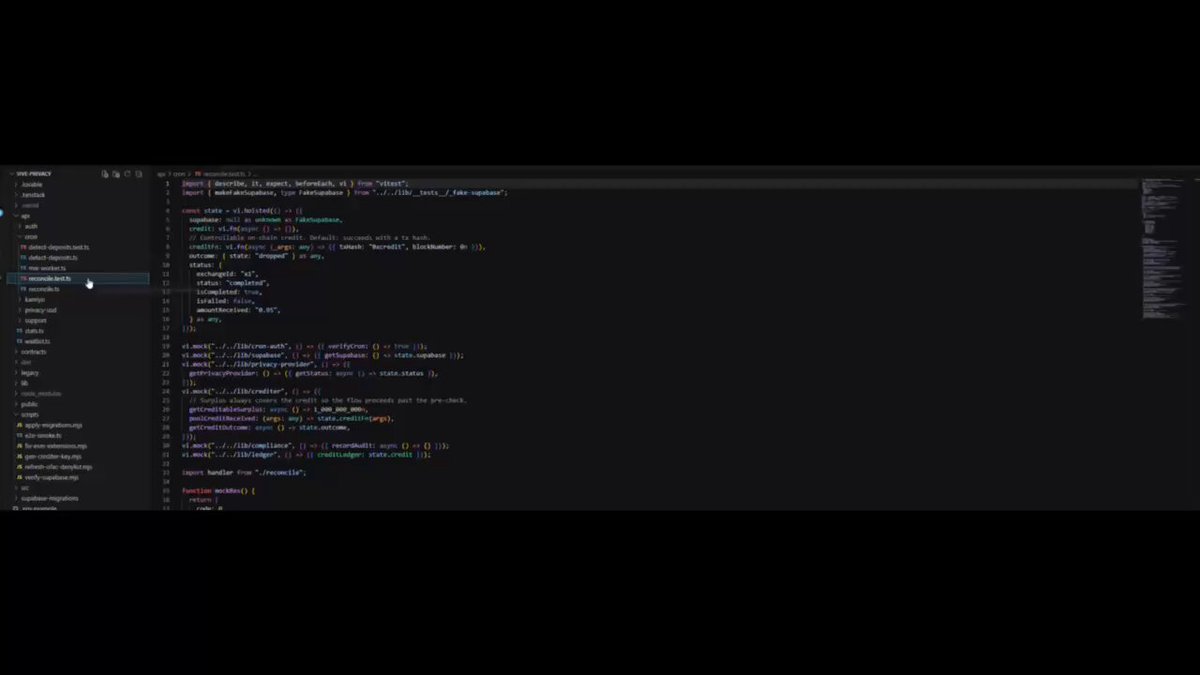
Task: Click the code minimap on the right
Action: click(x=1163, y=250)
